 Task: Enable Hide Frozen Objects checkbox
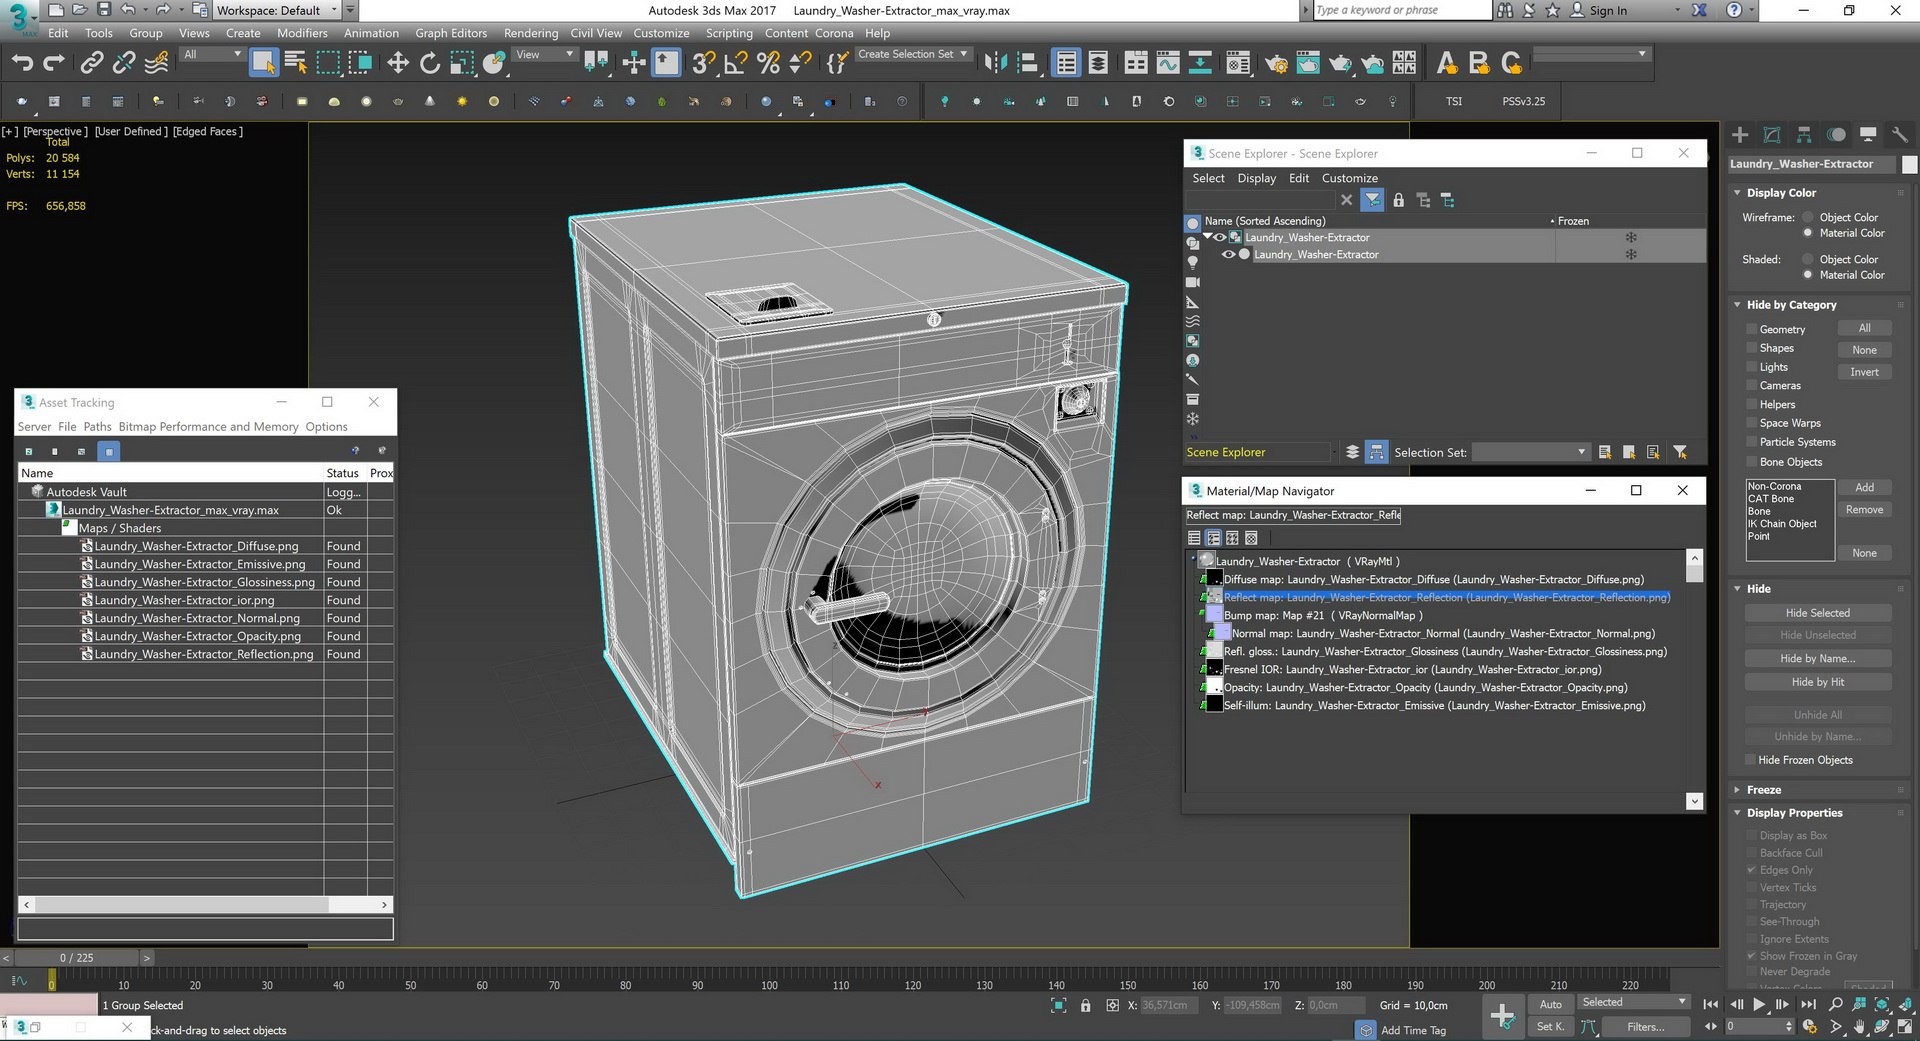pos(1751,760)
